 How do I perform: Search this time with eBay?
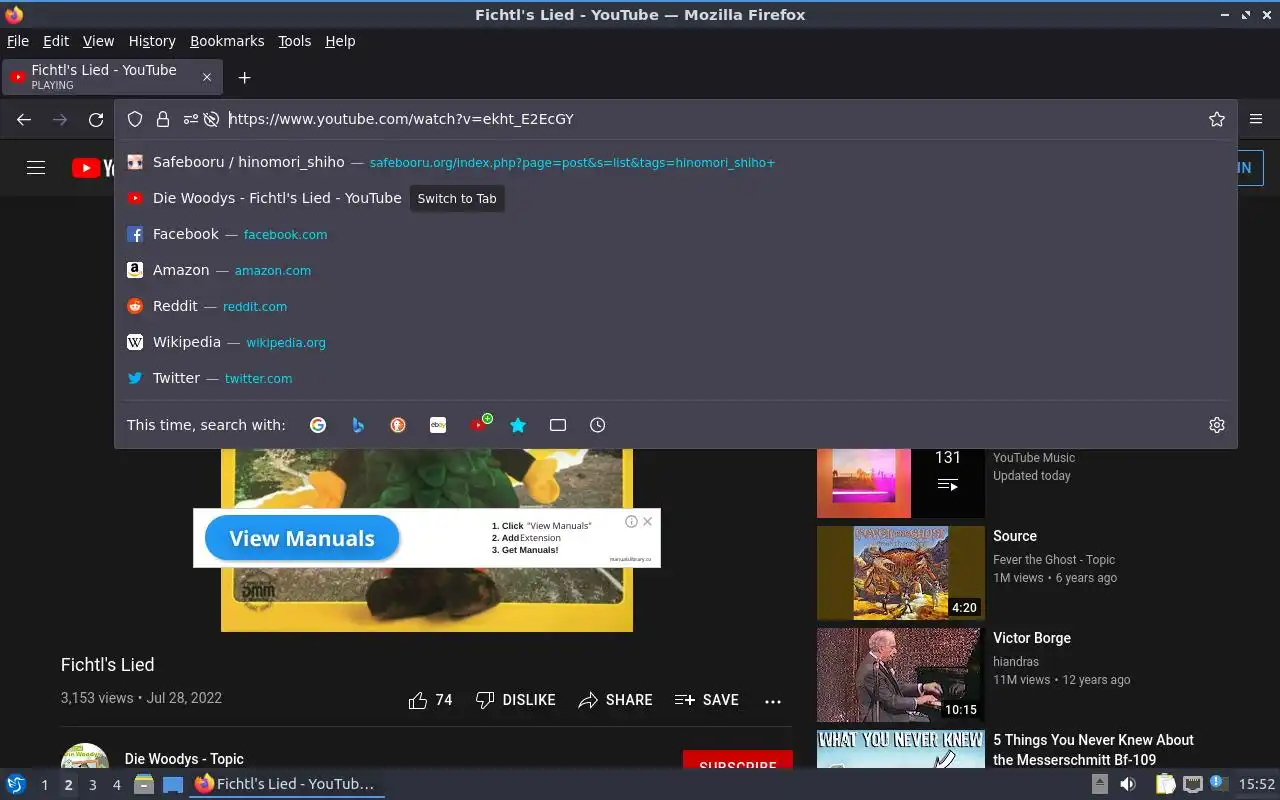point(438,425)
